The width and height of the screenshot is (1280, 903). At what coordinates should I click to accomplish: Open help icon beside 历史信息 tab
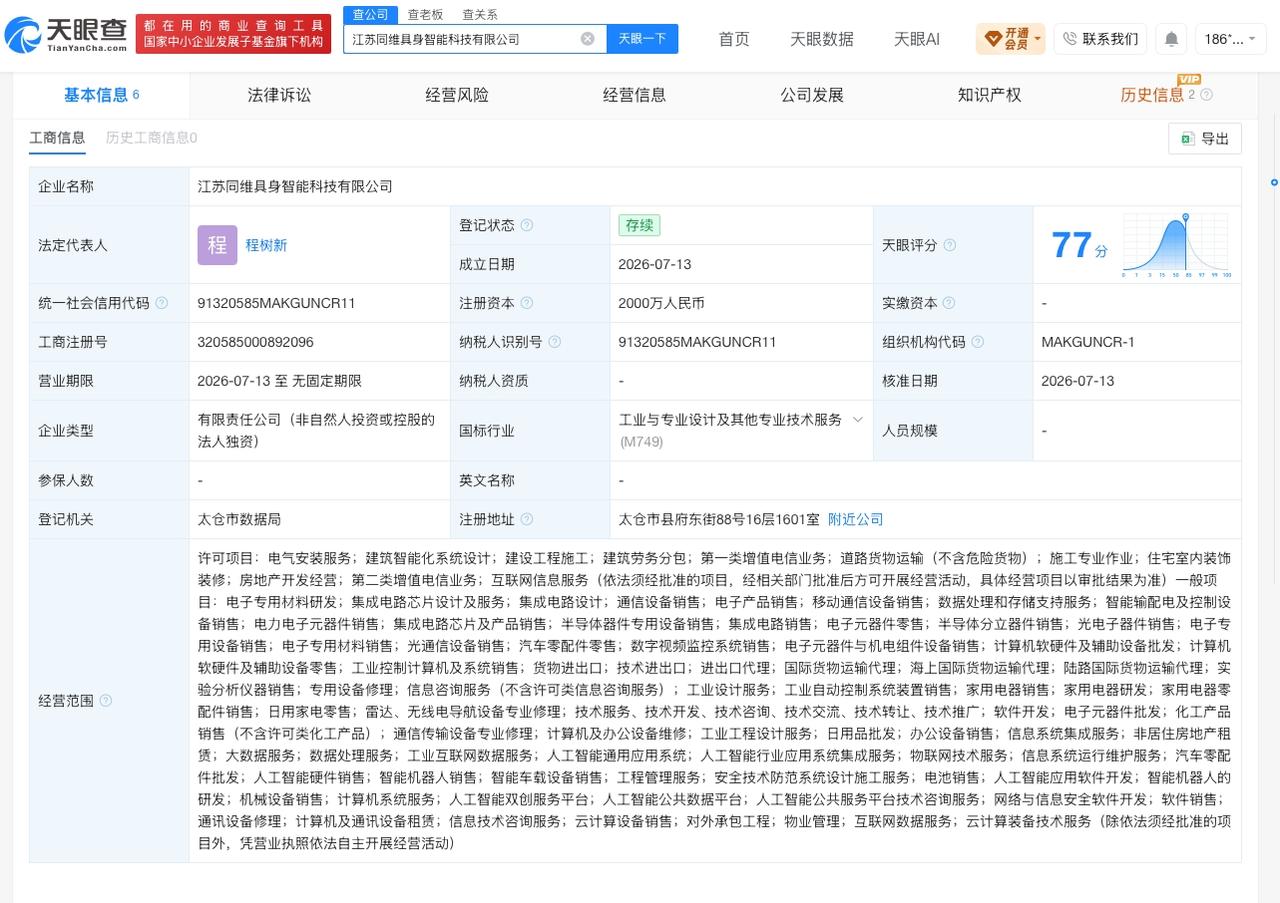pos(1206,95)
